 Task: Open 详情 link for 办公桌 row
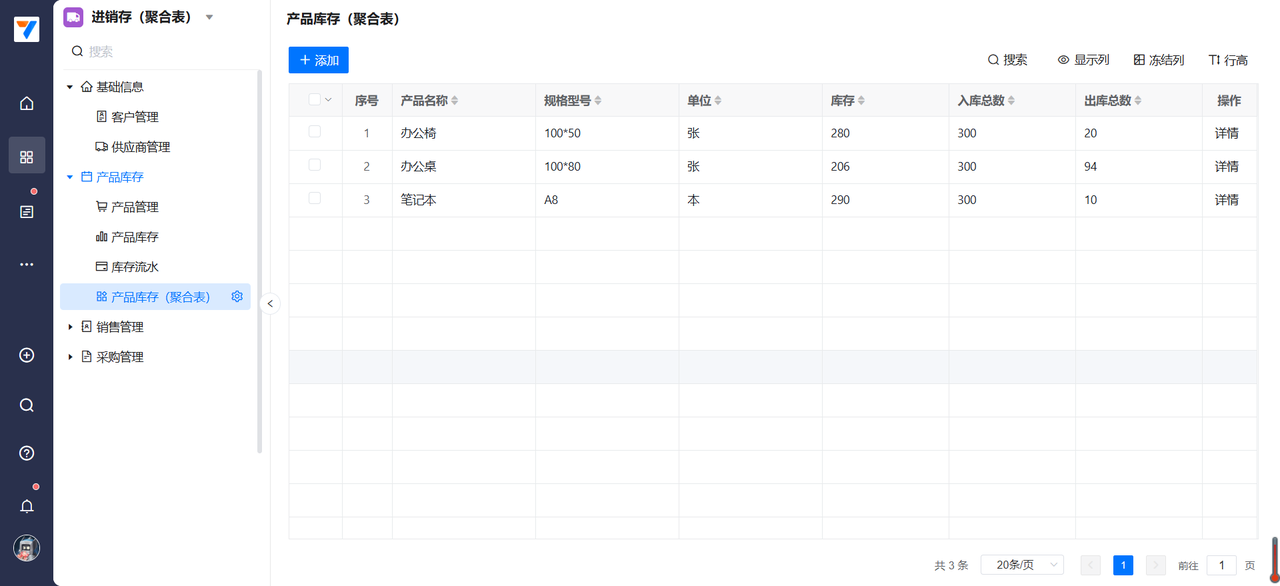pos(1227,167)
